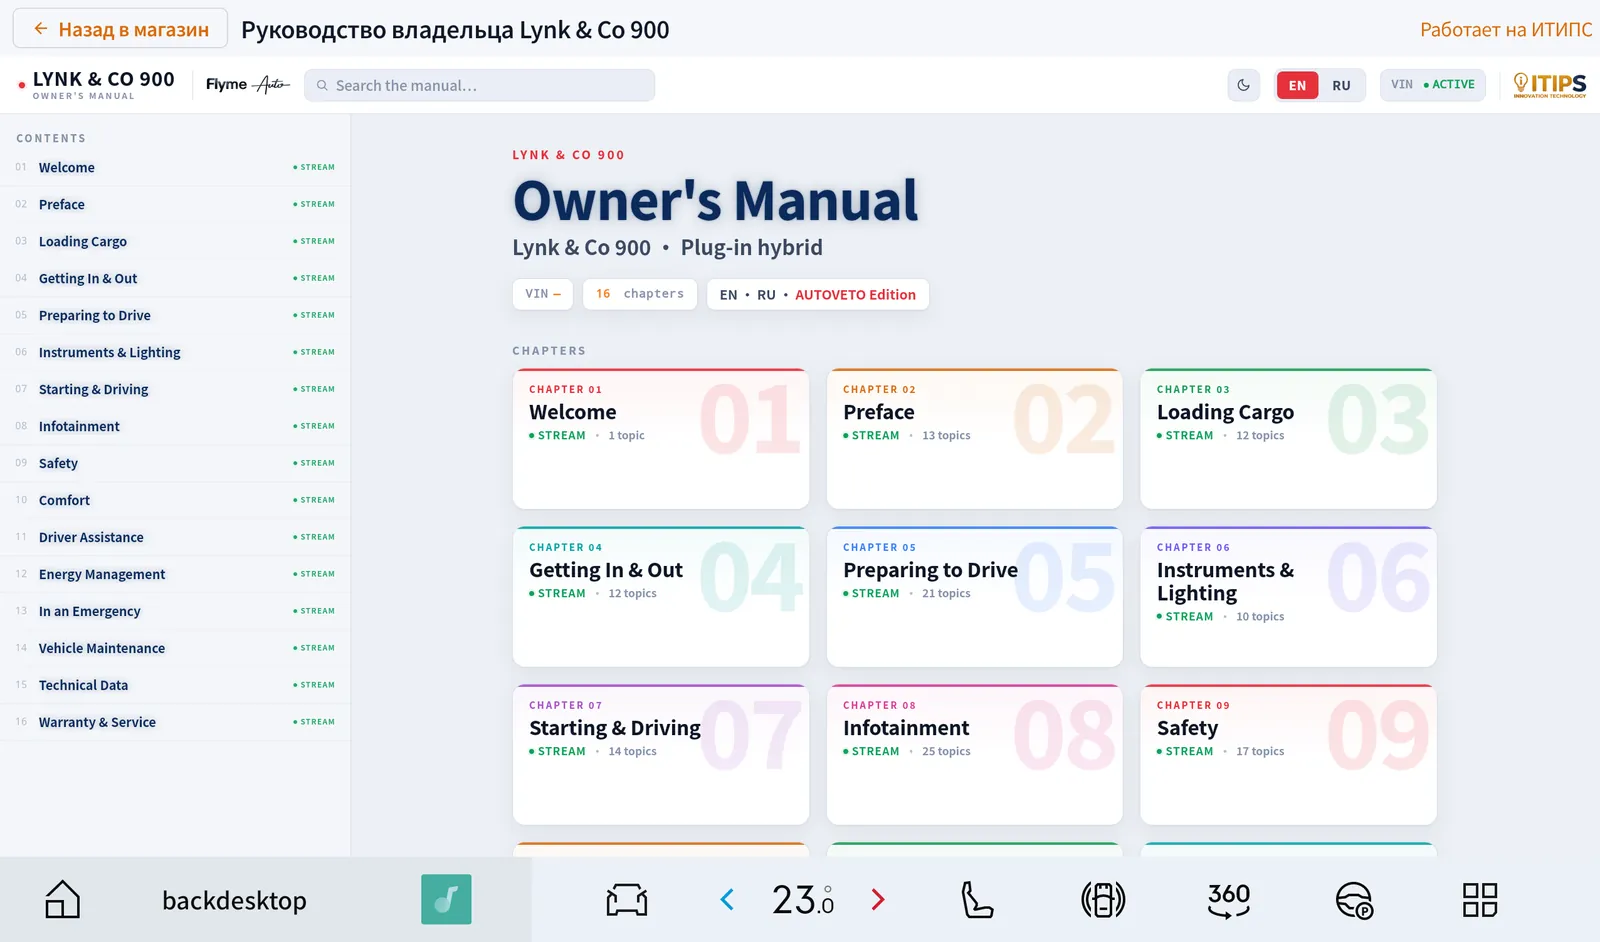Click the LYNK & CO 900 logo
Screen dimensions: 1600x942
[97, 84]
